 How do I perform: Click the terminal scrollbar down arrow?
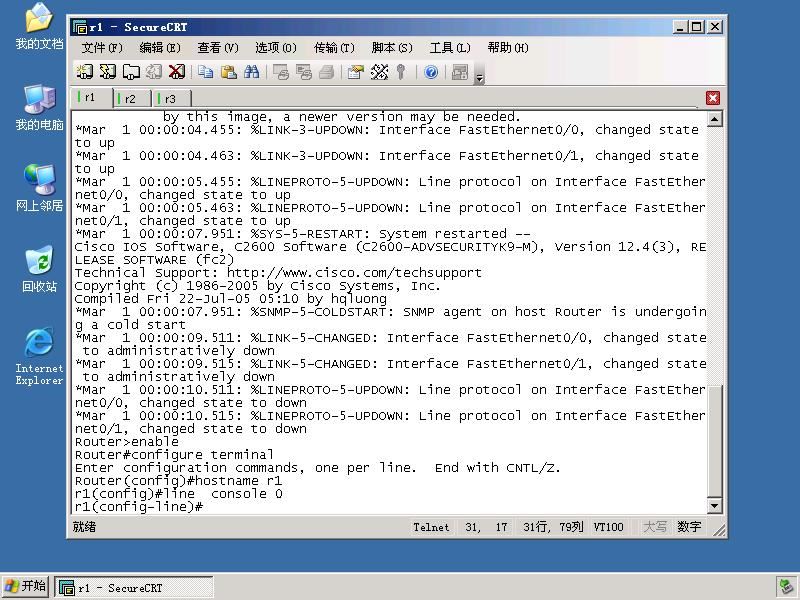715,506
